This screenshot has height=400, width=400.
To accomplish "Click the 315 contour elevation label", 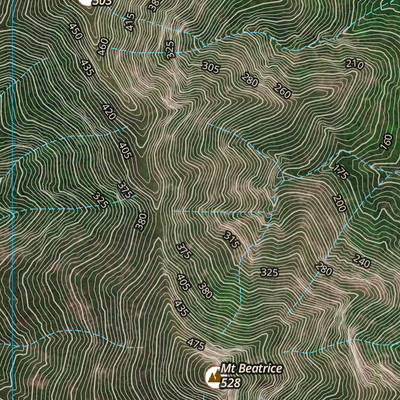I will point(231,240).
